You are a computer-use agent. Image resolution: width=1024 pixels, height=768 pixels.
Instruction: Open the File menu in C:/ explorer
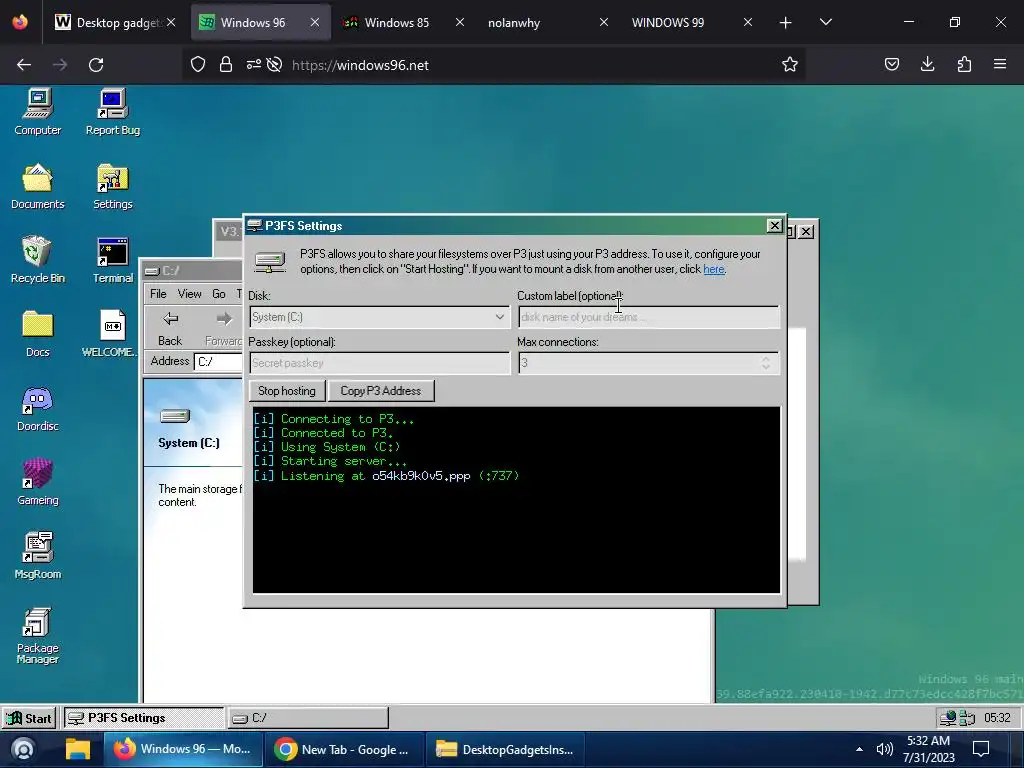(x=158, y=294)
